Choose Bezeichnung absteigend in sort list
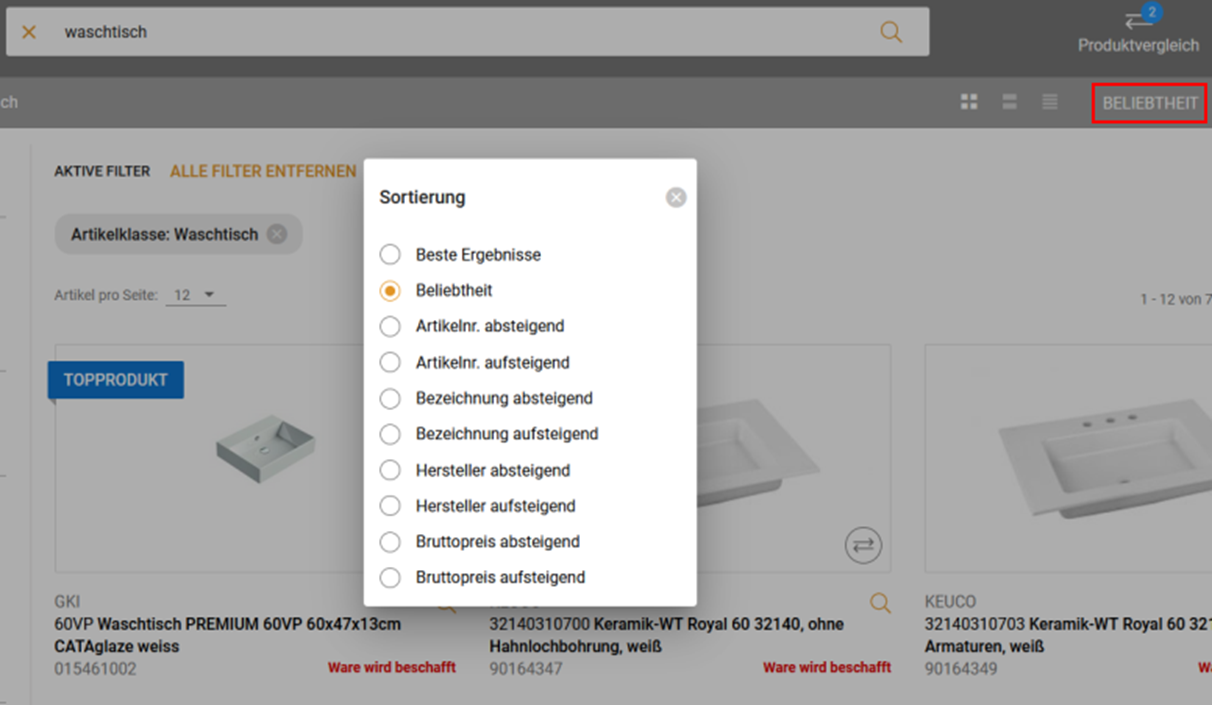1212x705 pixels. coord(390,398)
